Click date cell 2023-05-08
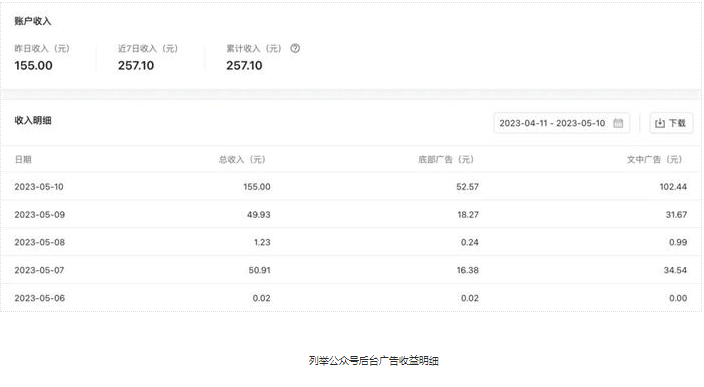 (40, 242)
